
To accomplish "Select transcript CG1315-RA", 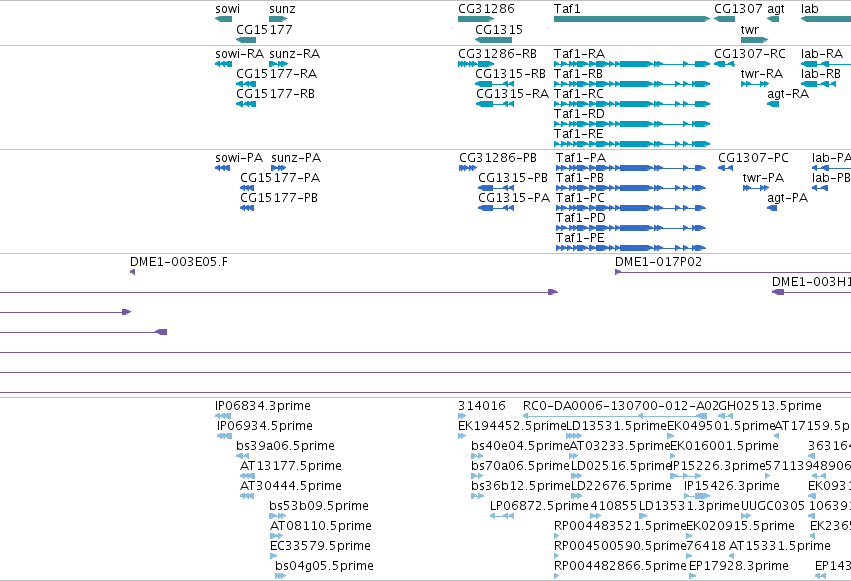I will (512, 94).
